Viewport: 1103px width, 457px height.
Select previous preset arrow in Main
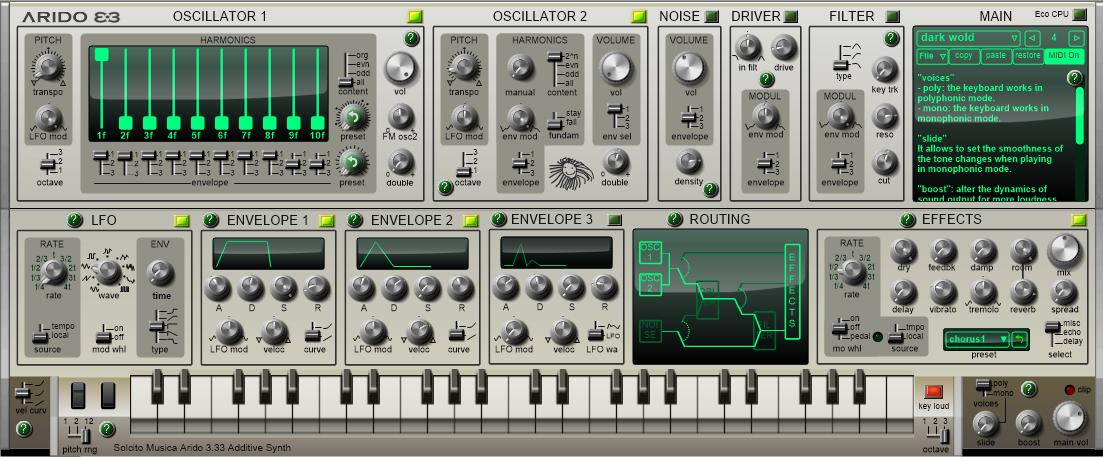pos(1031,38)
